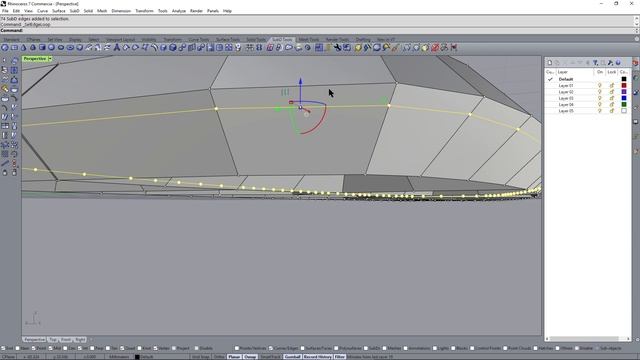Toggle SmartTrack in the status bar
The height and width of the screenshot is (360, 640).
(271, 357)
